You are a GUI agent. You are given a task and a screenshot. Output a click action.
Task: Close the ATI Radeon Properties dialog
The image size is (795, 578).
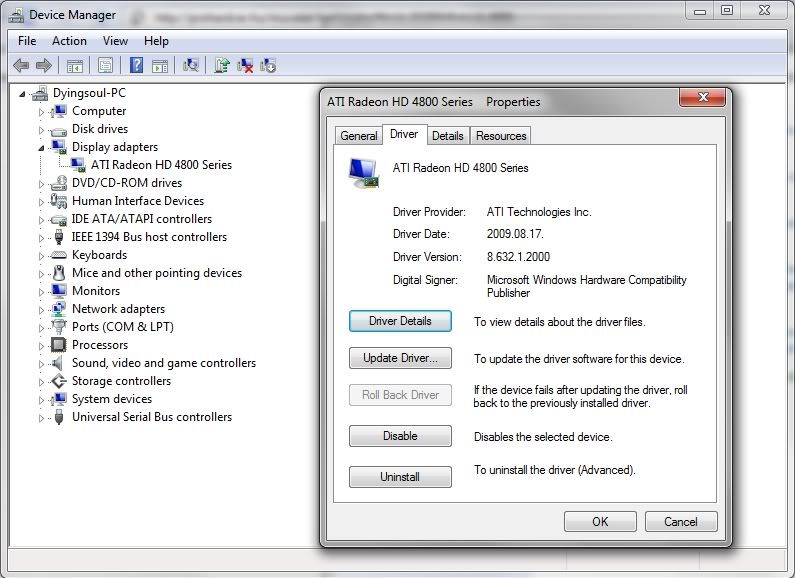(702, 97)
